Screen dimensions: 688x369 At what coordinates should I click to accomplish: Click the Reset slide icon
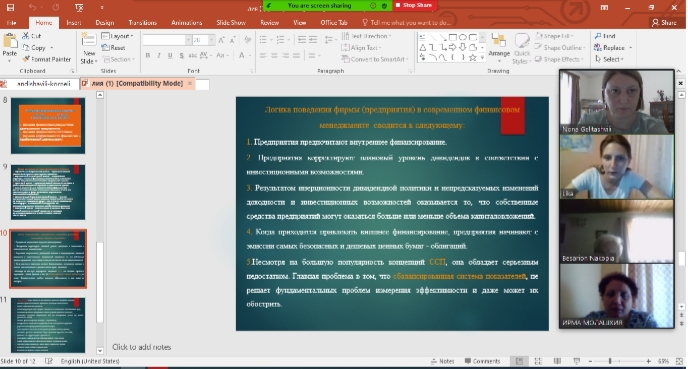[105, 47]
